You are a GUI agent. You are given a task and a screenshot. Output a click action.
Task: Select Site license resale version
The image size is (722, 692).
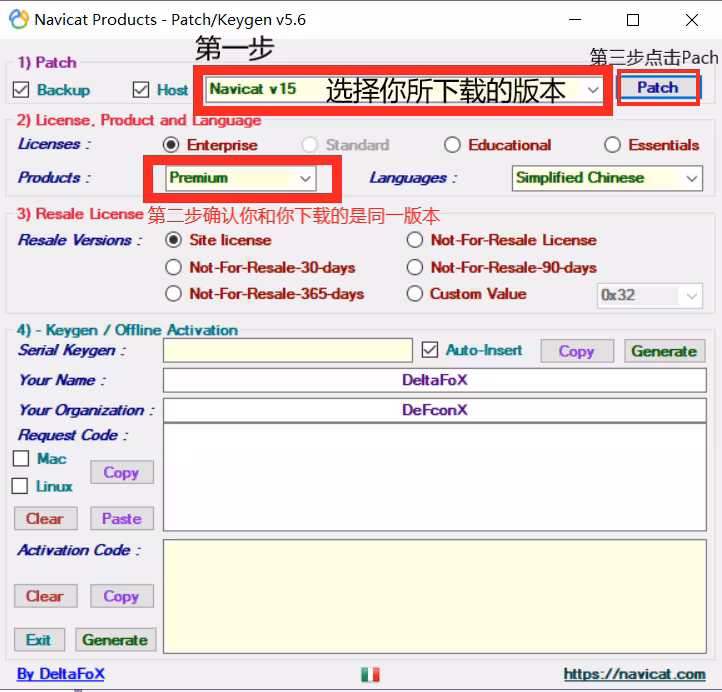tap(174, 240)
